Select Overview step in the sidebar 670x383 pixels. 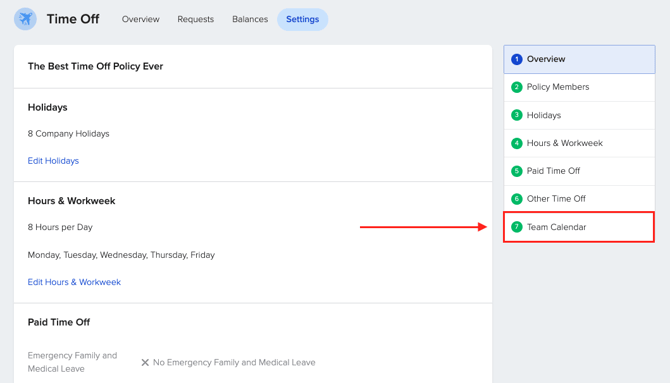pos(579,59)
